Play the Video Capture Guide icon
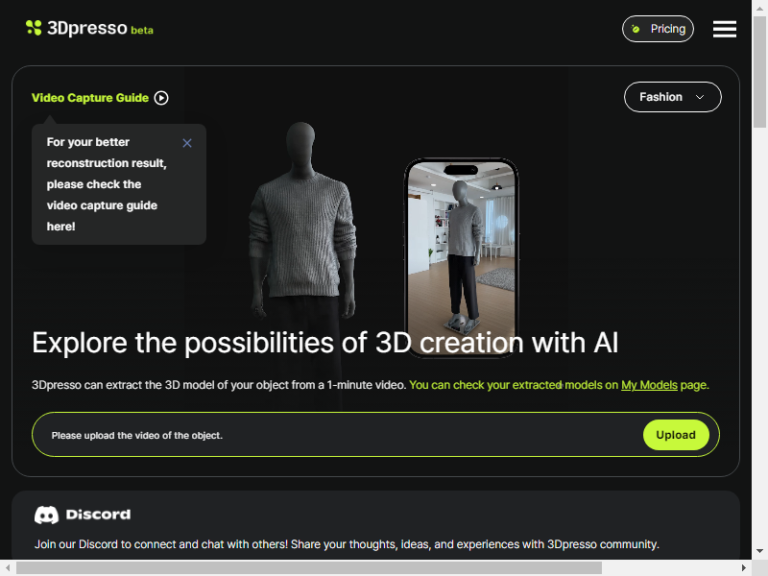 (x=161, y=98)
